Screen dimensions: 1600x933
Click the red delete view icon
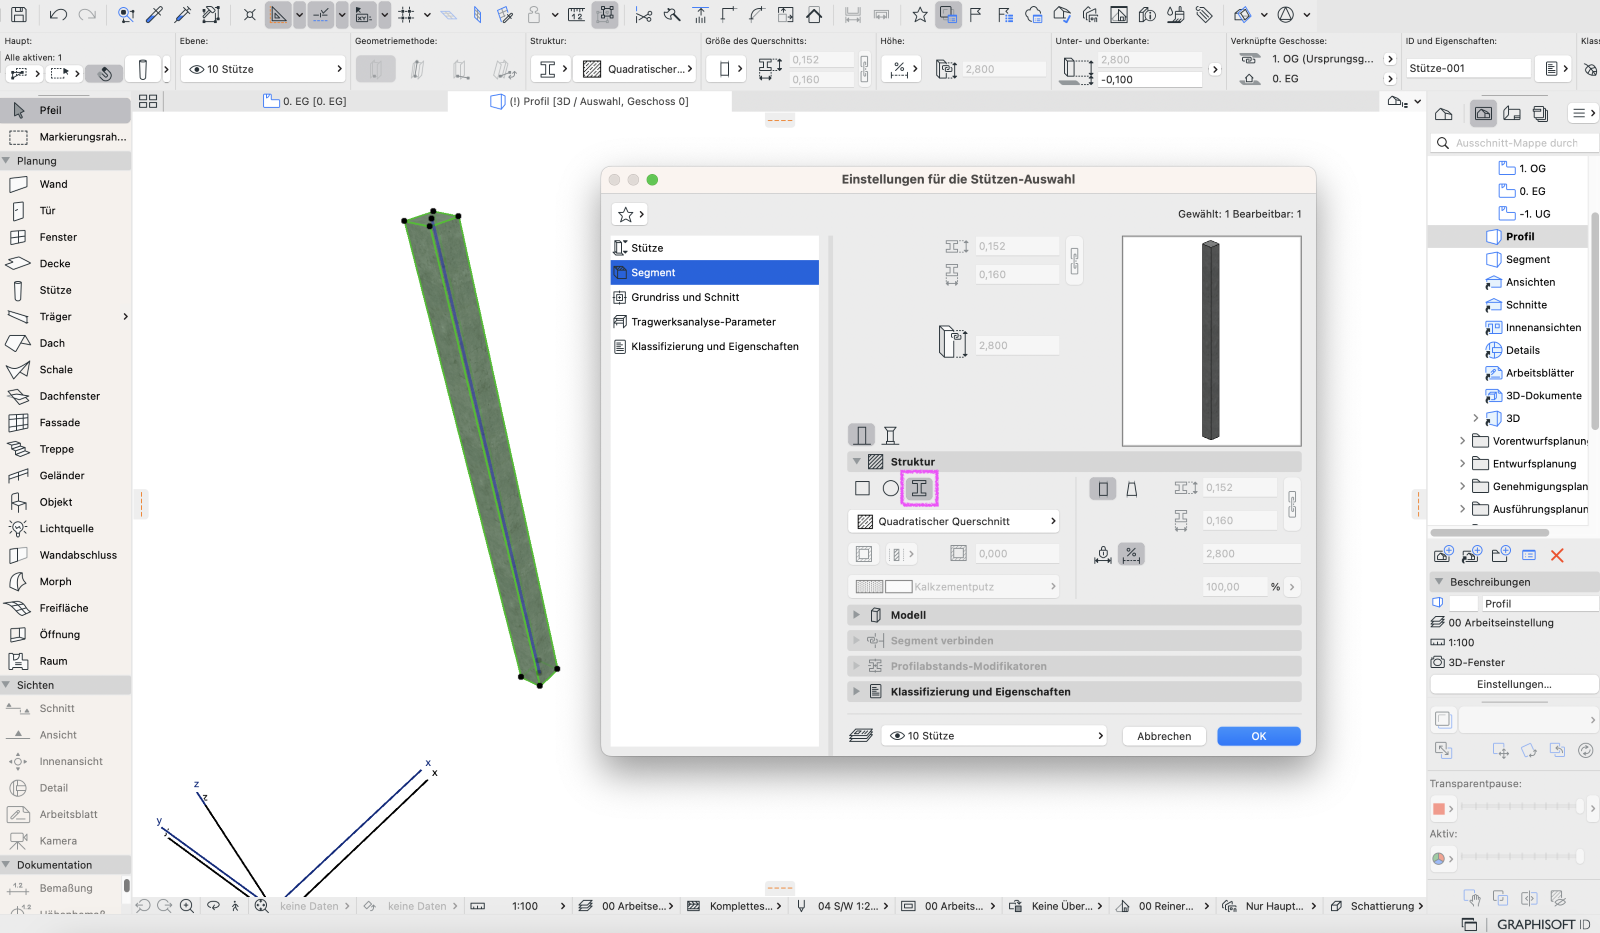1557,555
